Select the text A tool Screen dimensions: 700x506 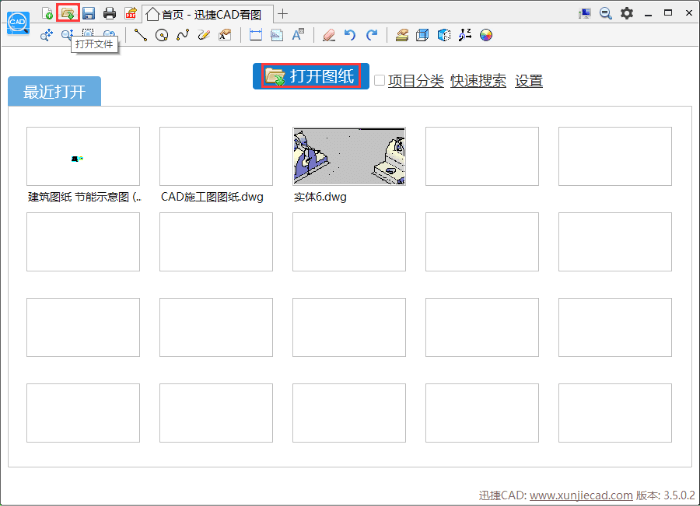(298, 35)
